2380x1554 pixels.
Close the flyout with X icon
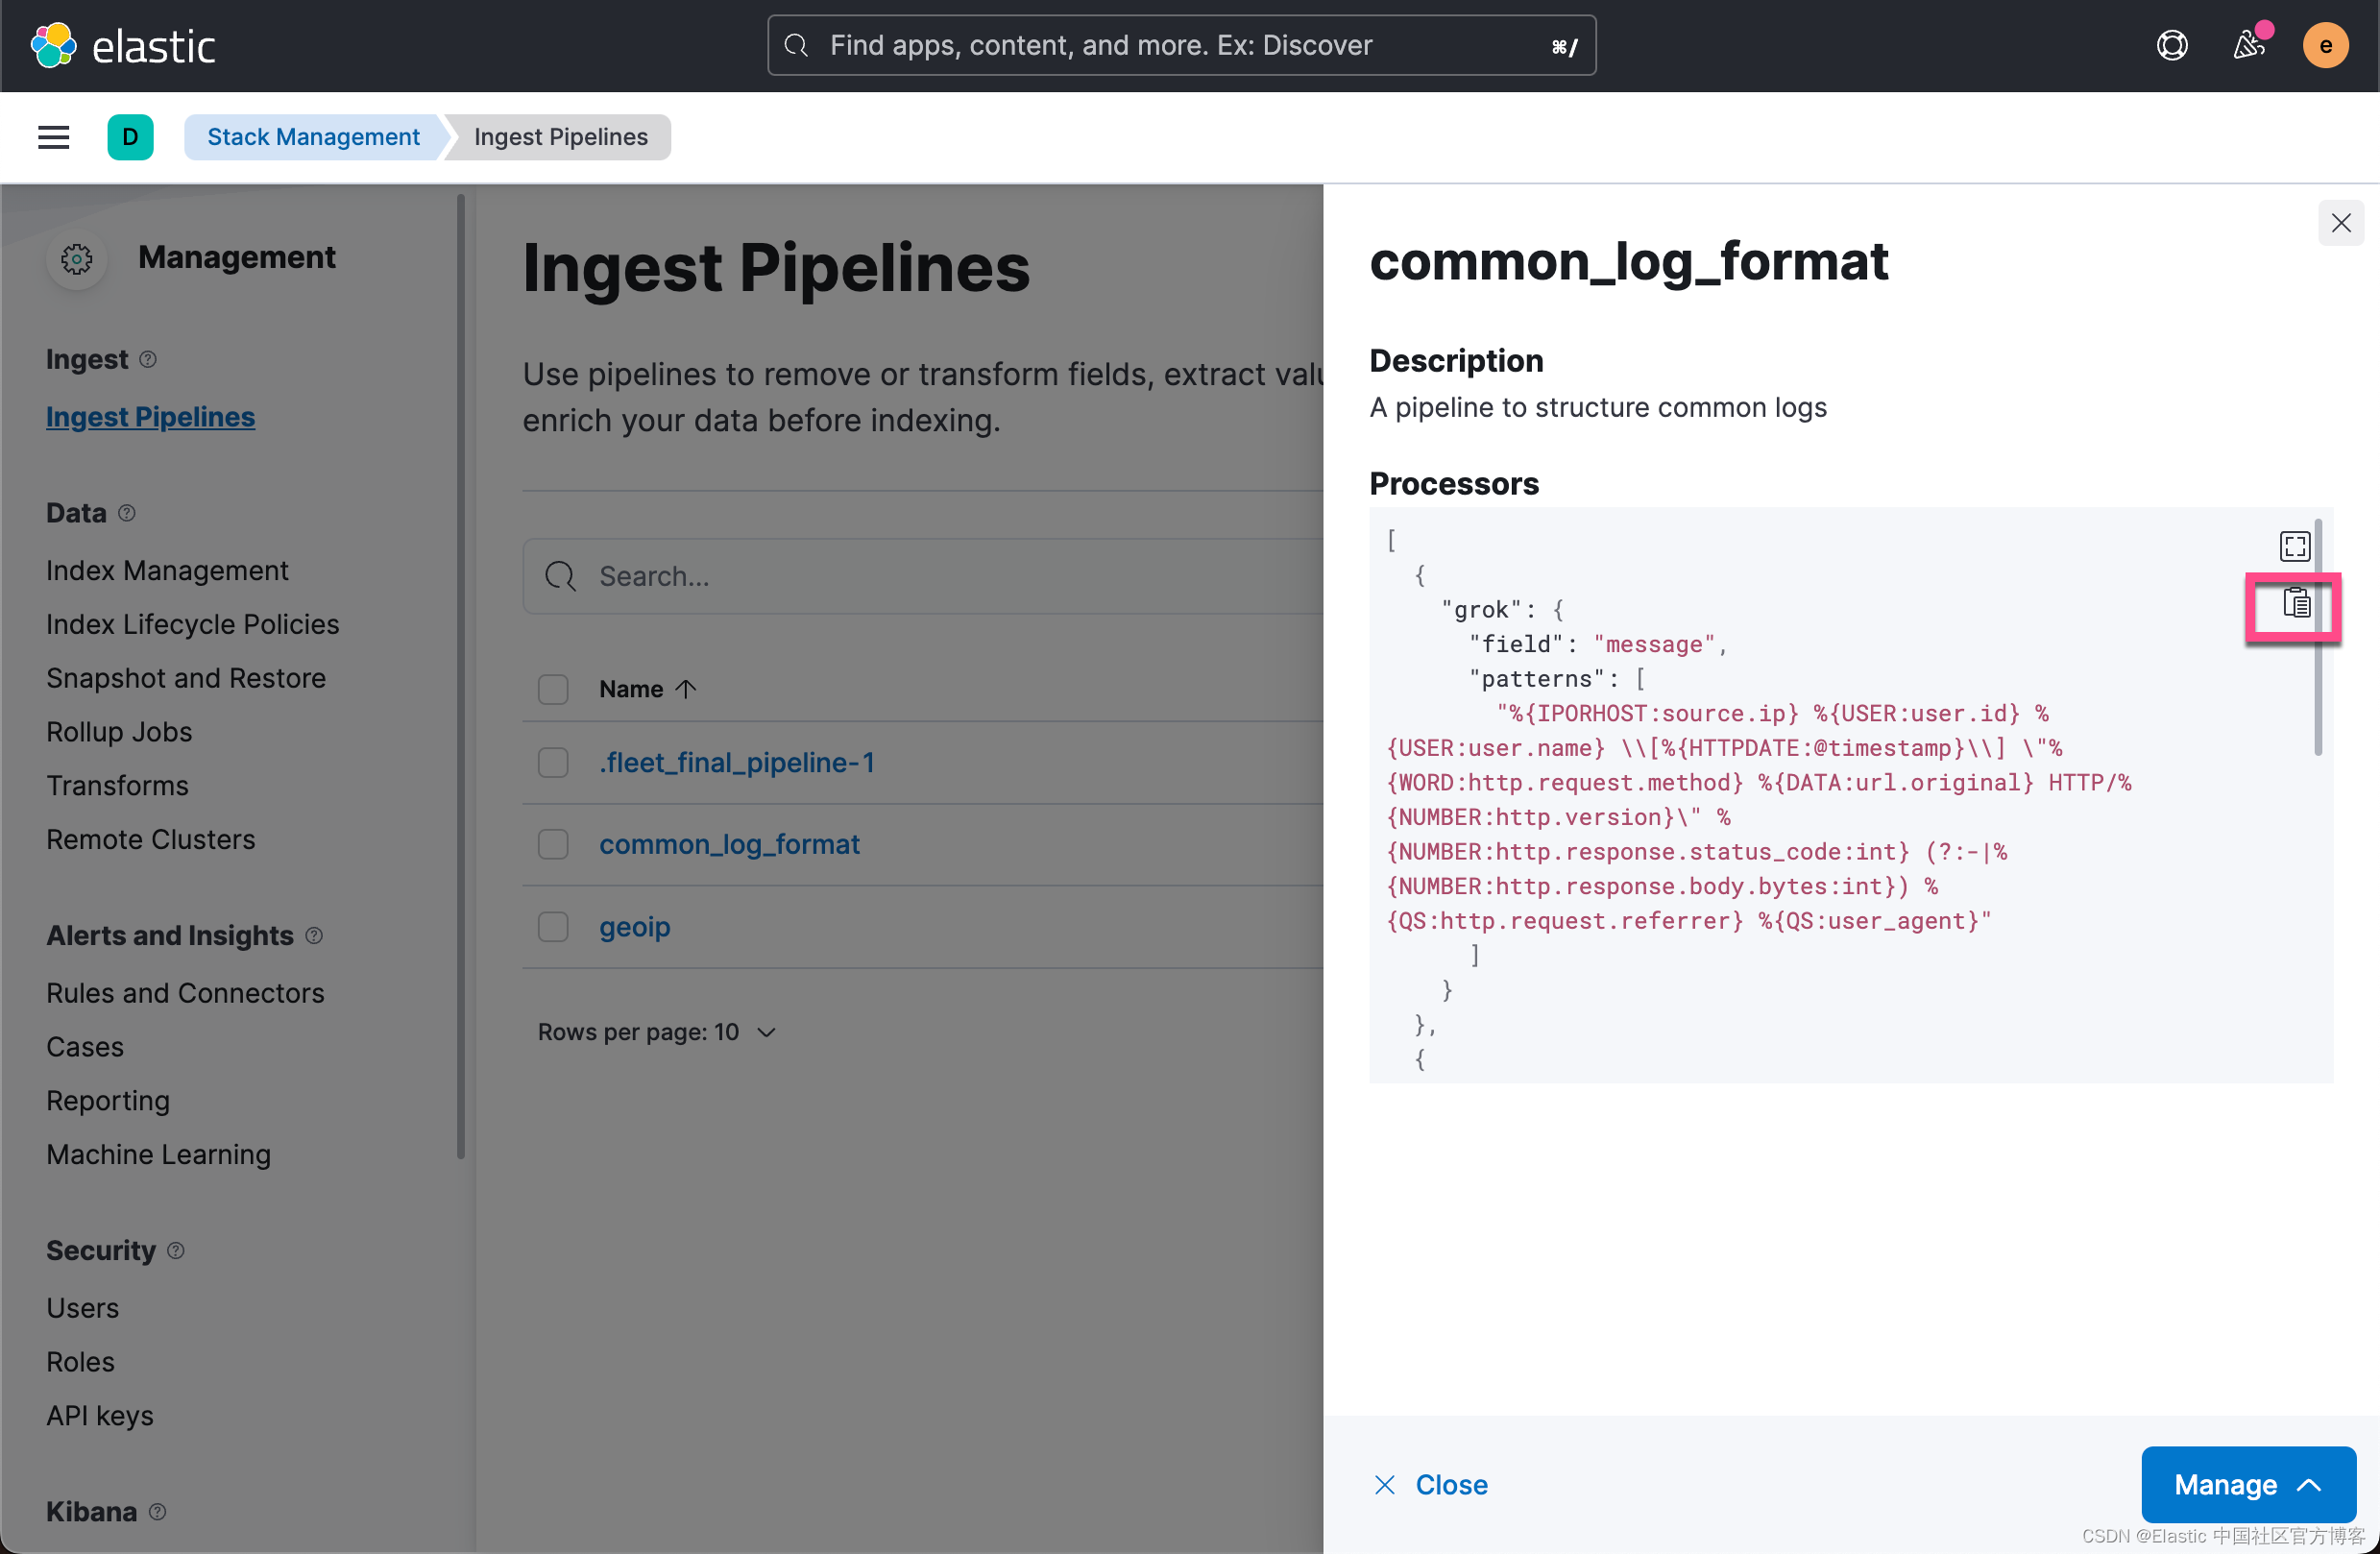point(2340,223)
